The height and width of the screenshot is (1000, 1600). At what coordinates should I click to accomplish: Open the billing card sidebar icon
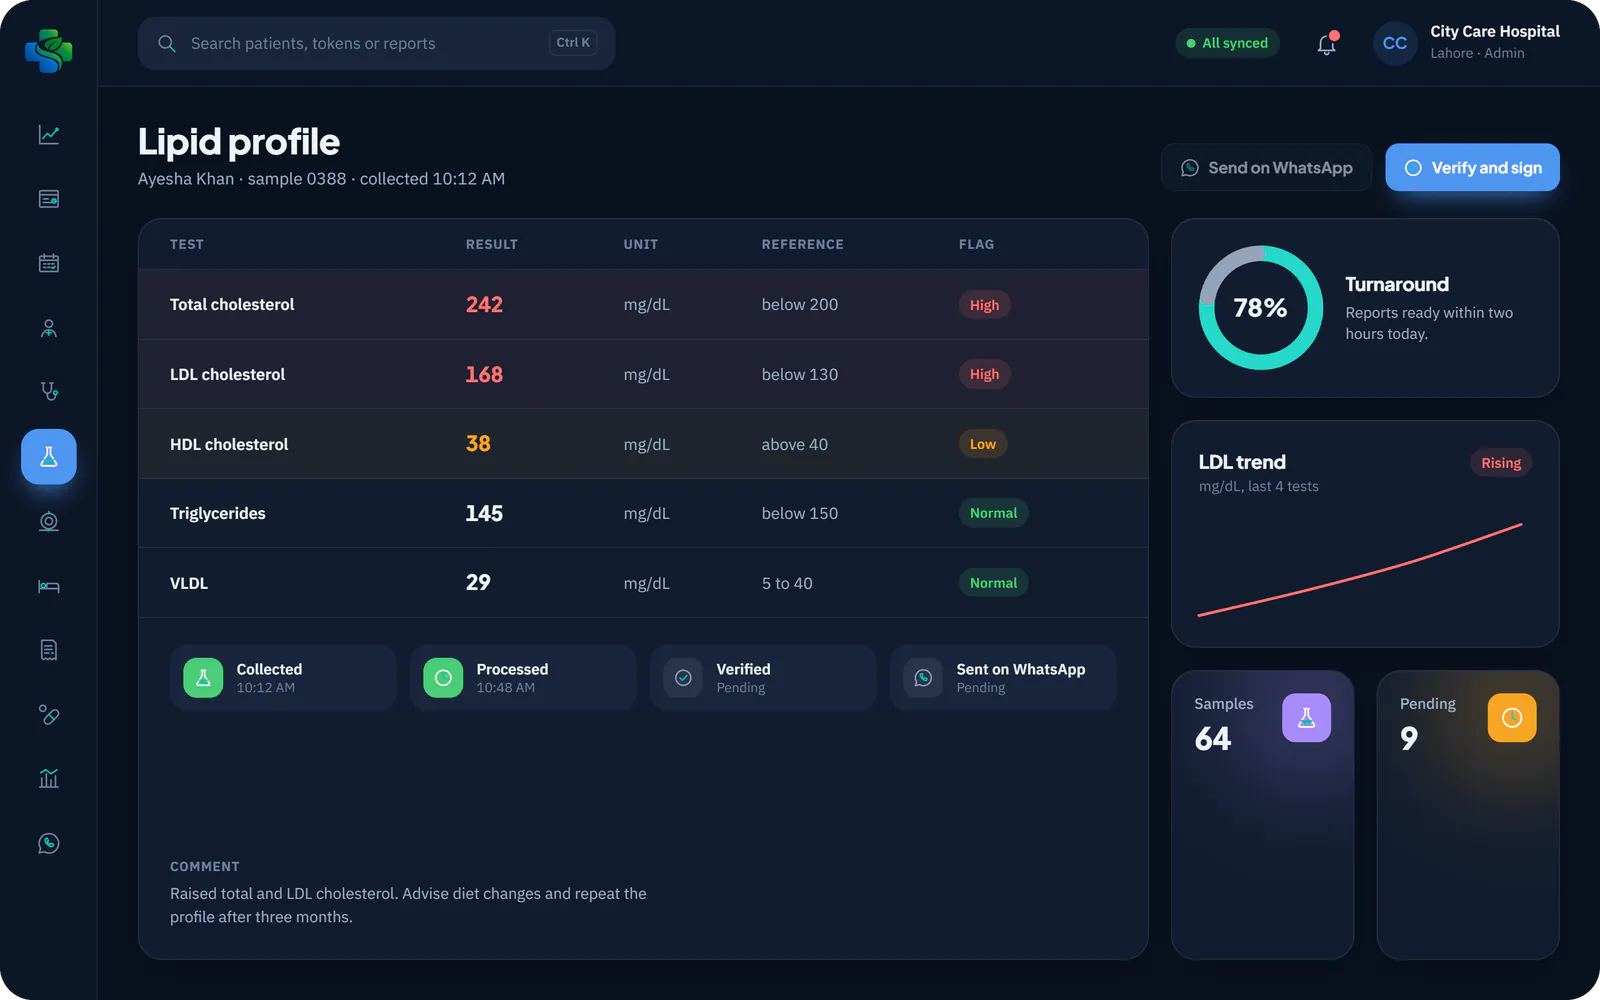click(49, 199)
